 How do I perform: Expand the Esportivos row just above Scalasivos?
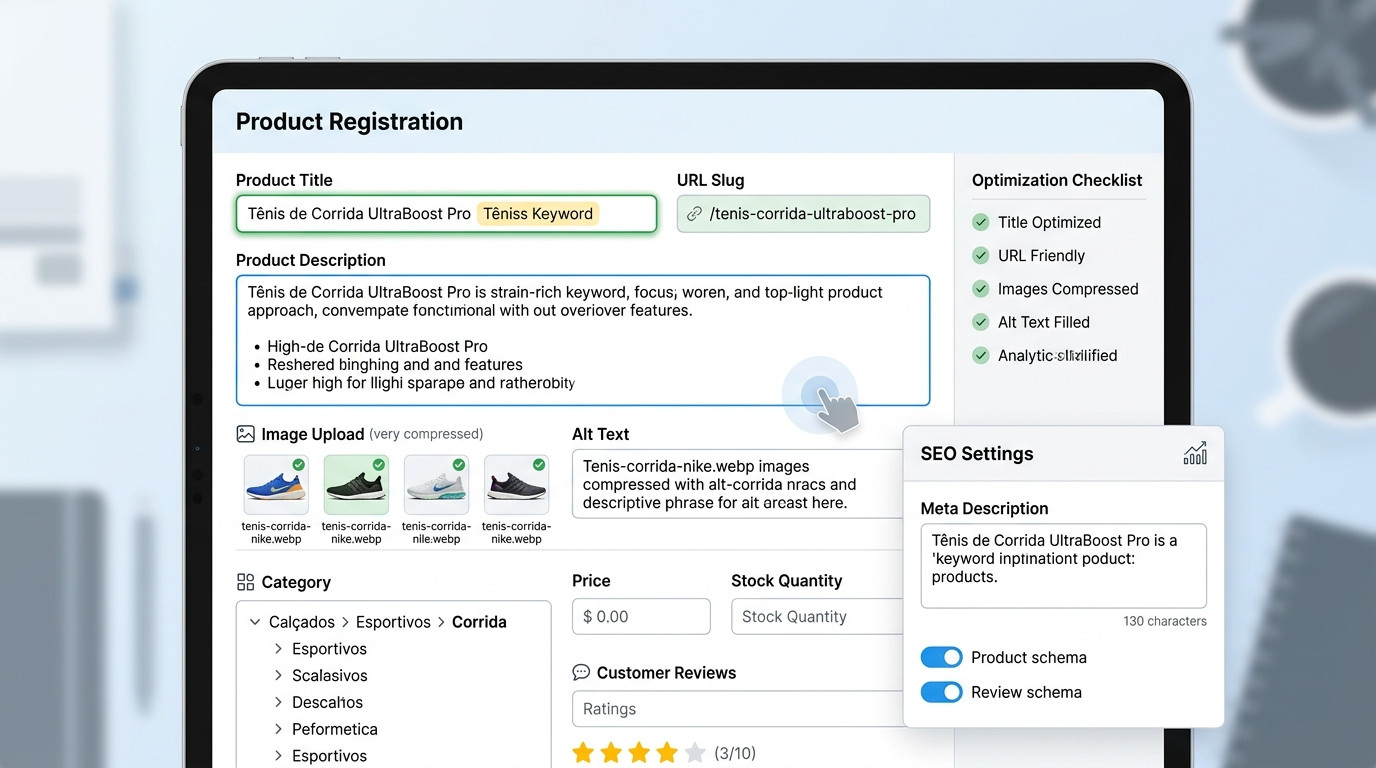(278, 649)
